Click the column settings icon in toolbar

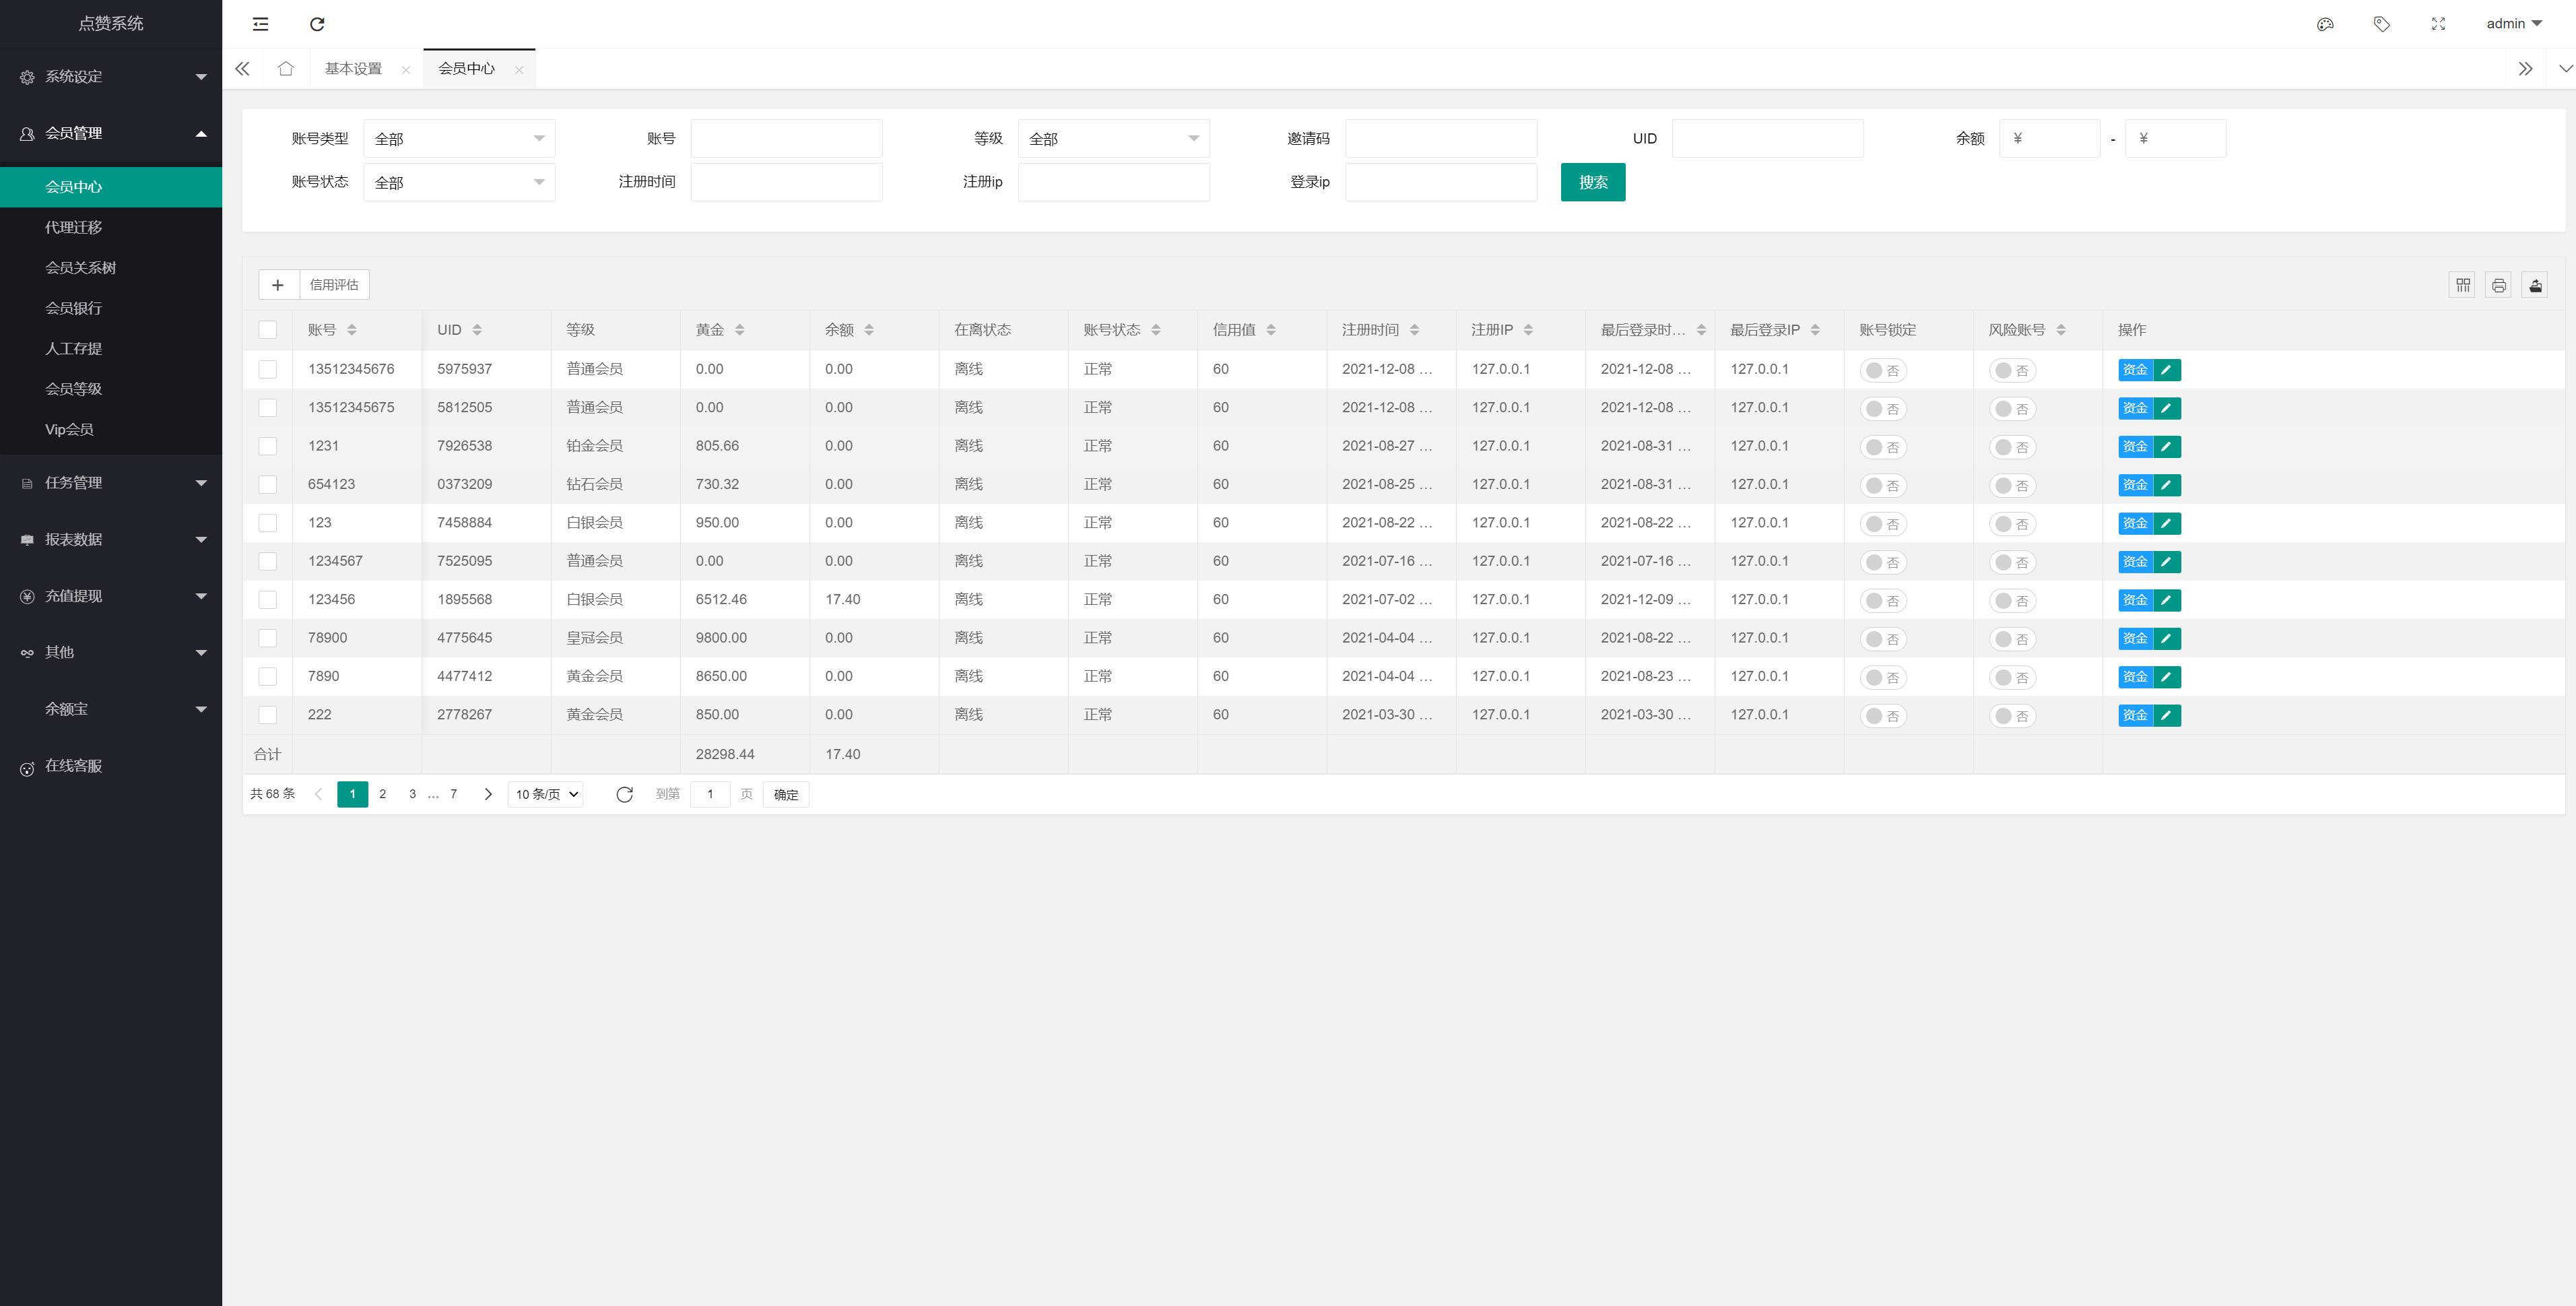pyautogui.click(x=2463, y=285)
